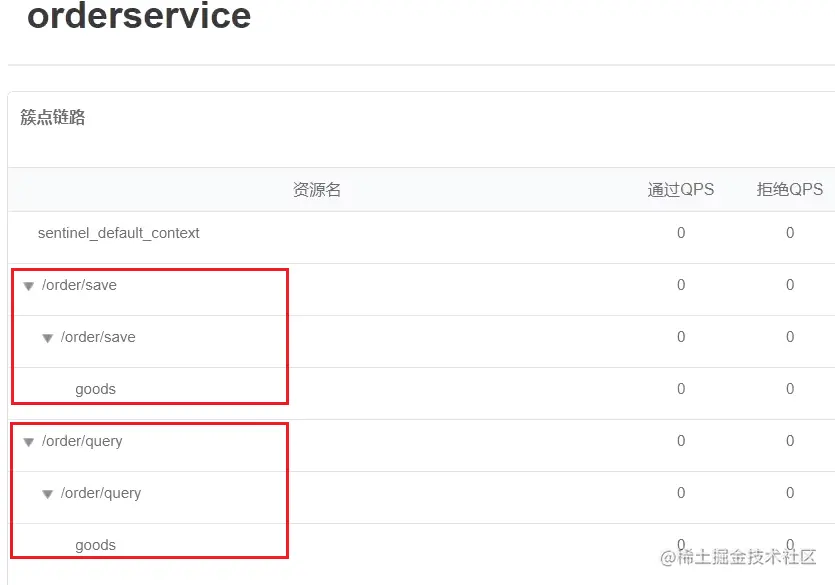Click 拒绝QPS value for sentinel_default_context
The height and width of the screenshot is (585, 835).
point(790,233)
